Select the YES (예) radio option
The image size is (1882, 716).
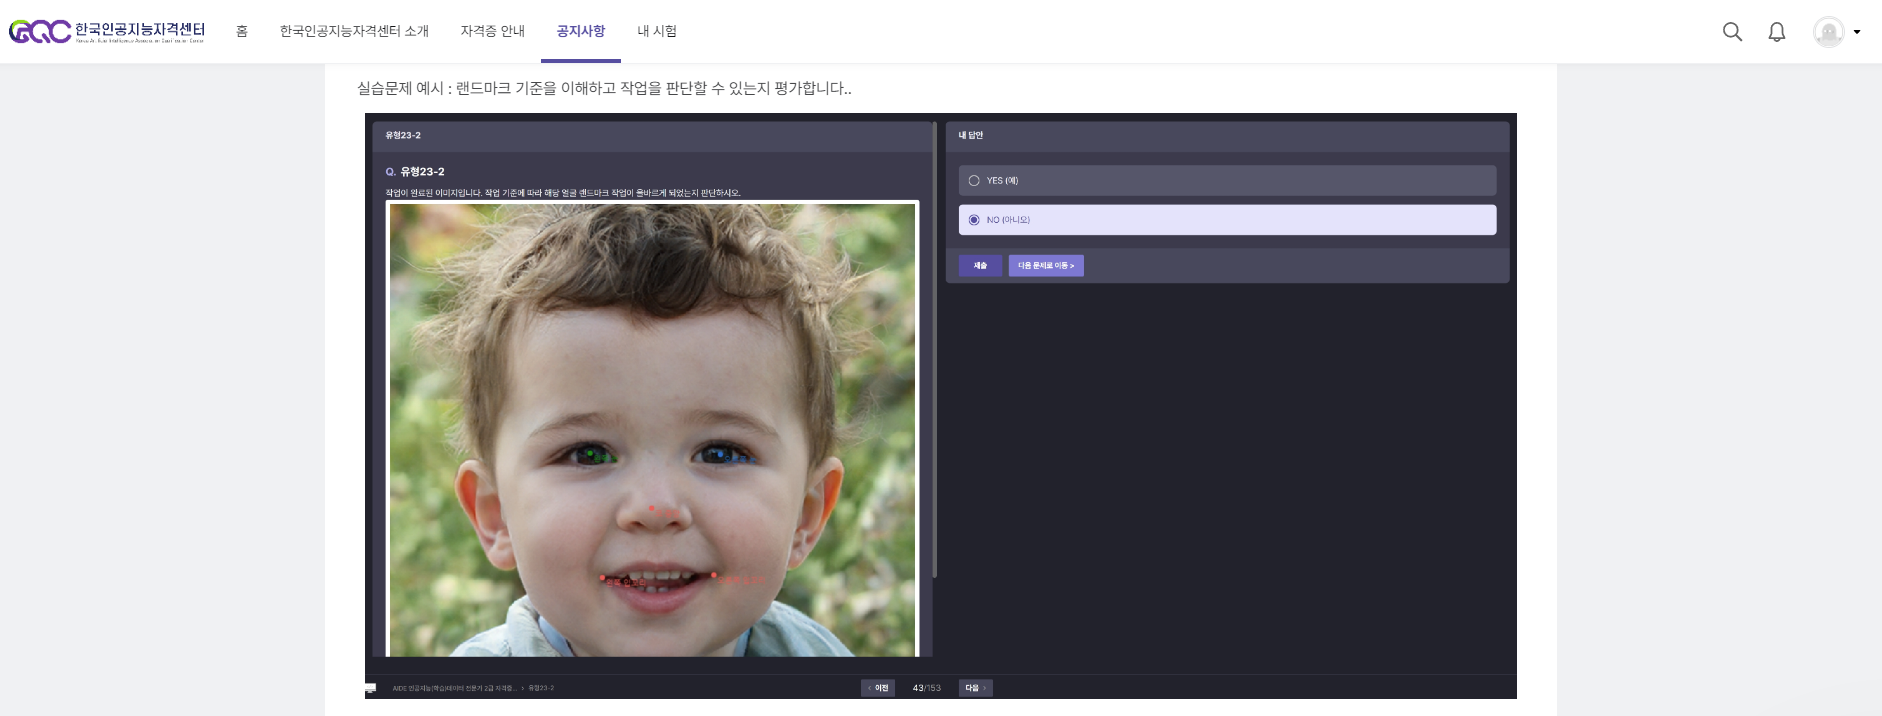pos(1227,181)
